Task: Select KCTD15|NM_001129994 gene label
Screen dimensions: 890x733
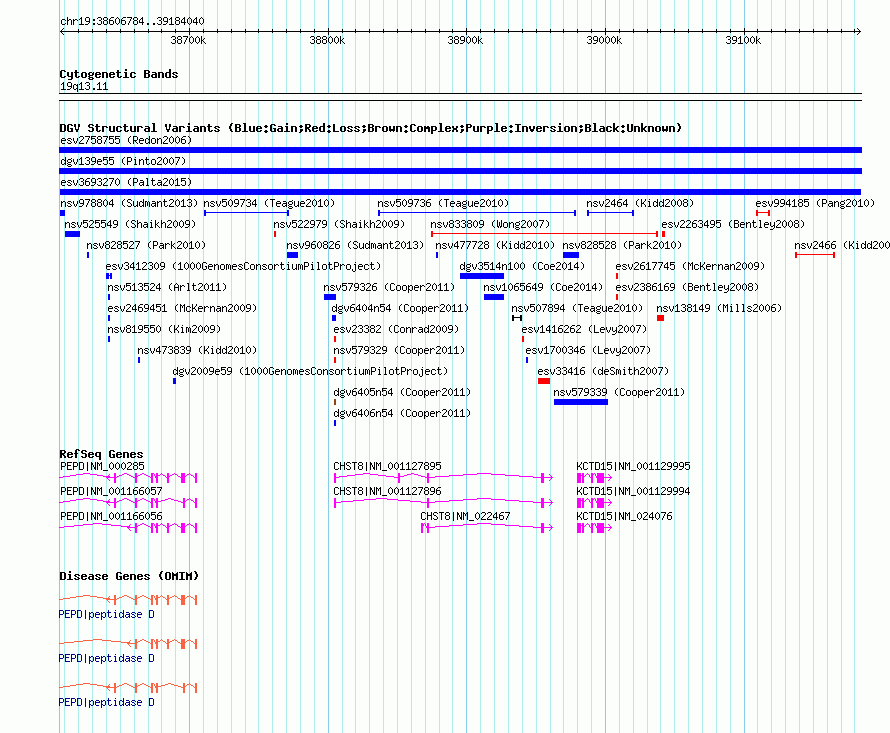Action: coord(633,491)
